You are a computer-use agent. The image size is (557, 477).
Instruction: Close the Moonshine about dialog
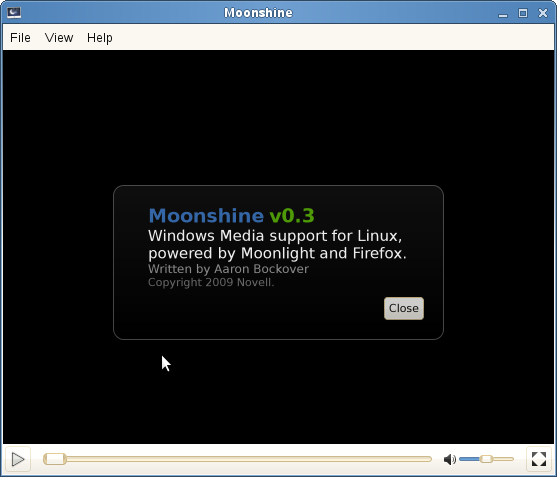click(x=404, y=308)
